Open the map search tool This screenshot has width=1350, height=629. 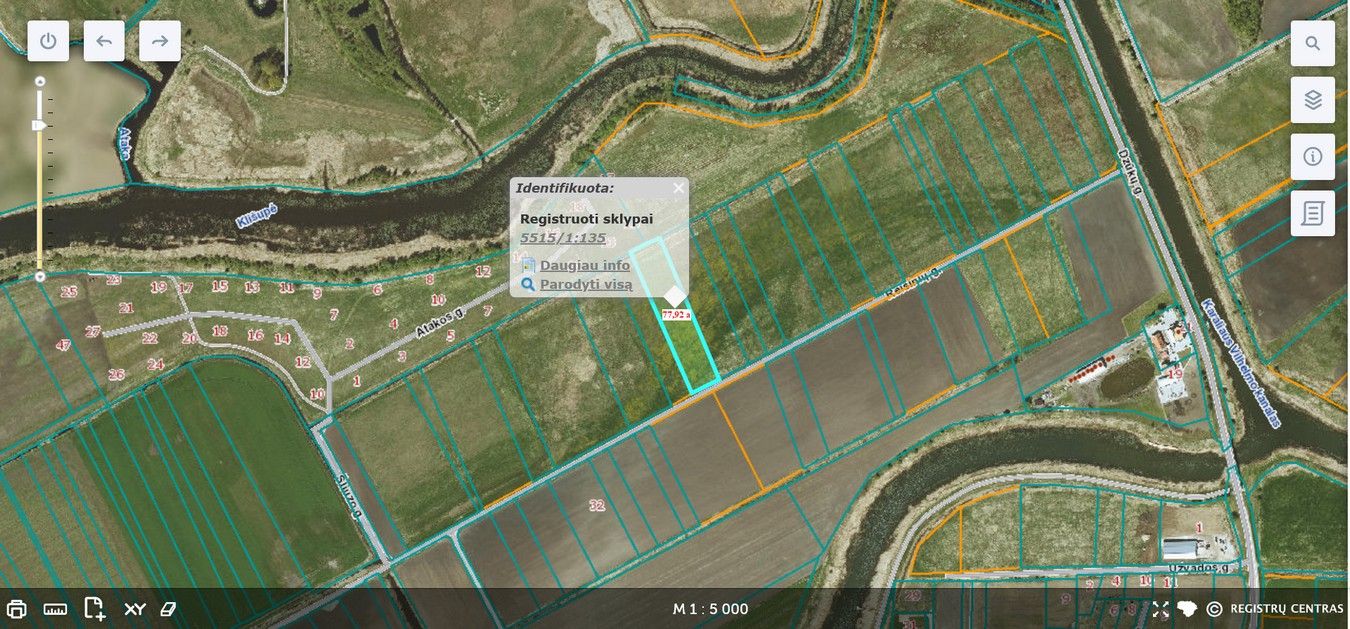[x=1312, y=44]
